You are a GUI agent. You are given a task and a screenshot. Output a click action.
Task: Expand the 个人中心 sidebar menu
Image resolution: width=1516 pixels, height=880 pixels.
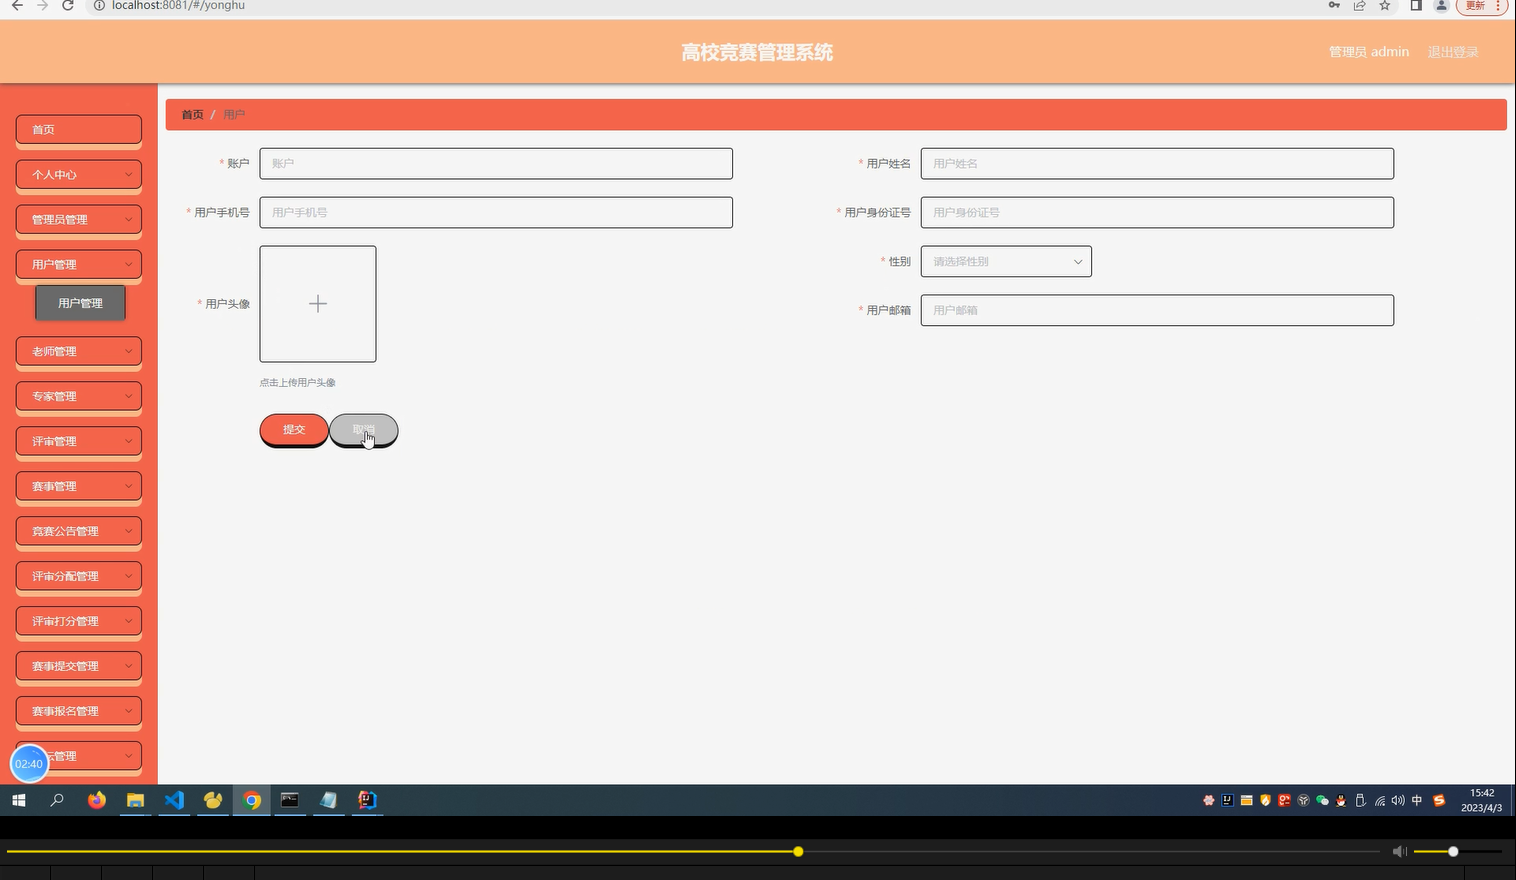[x=79, y=175]
